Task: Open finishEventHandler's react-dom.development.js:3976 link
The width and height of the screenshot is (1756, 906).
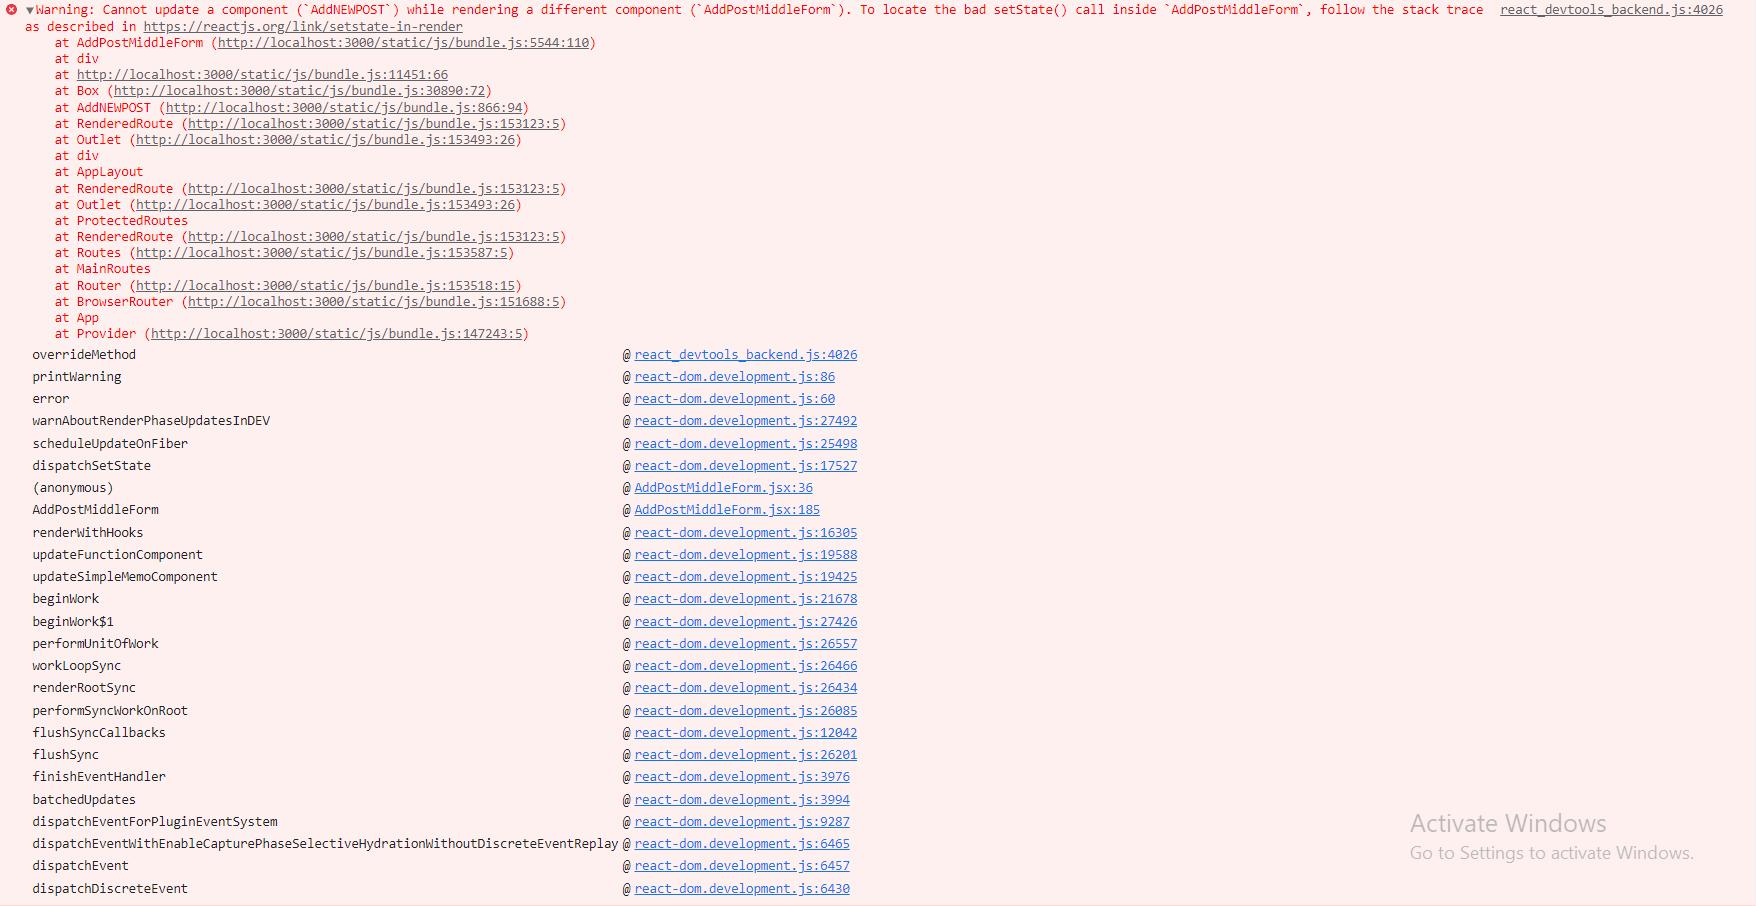Action: [742, 777]
